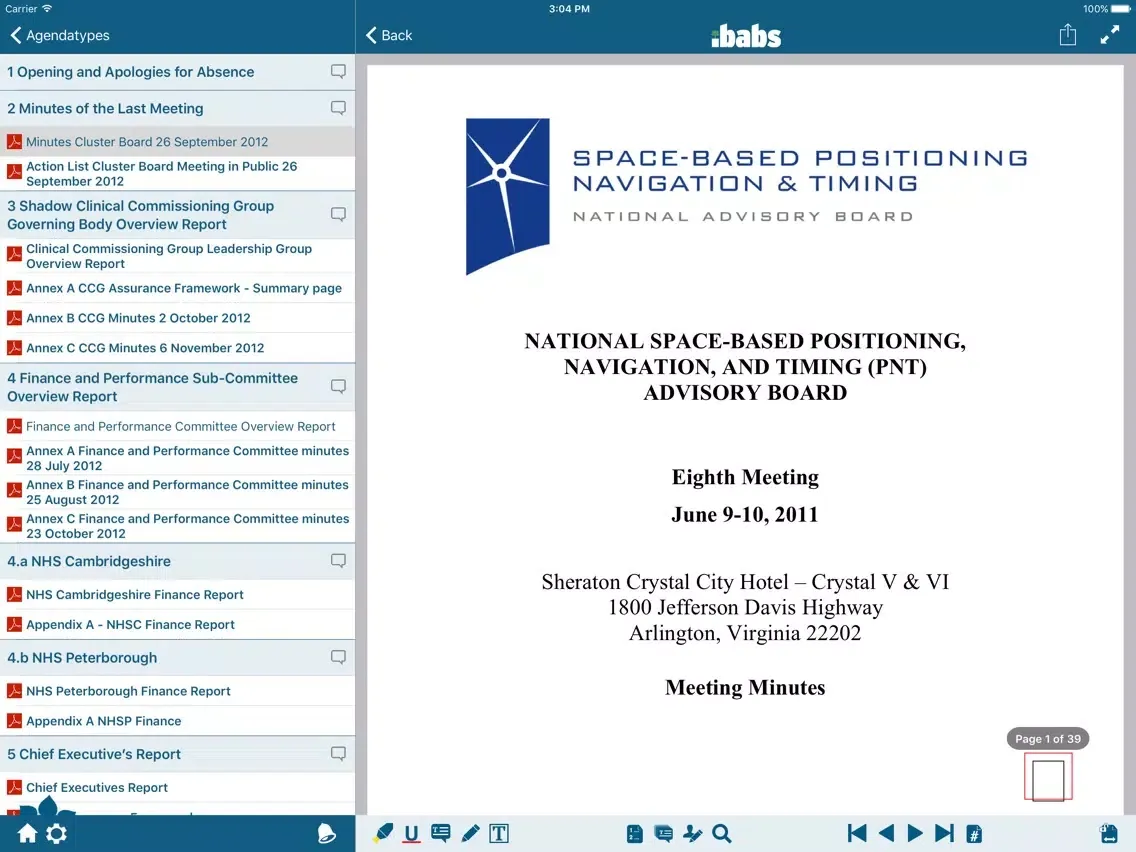Open comments for Shadow Clinical Commissioning Group item
This screenshot has width=1136, height=852.
point(338,214)
